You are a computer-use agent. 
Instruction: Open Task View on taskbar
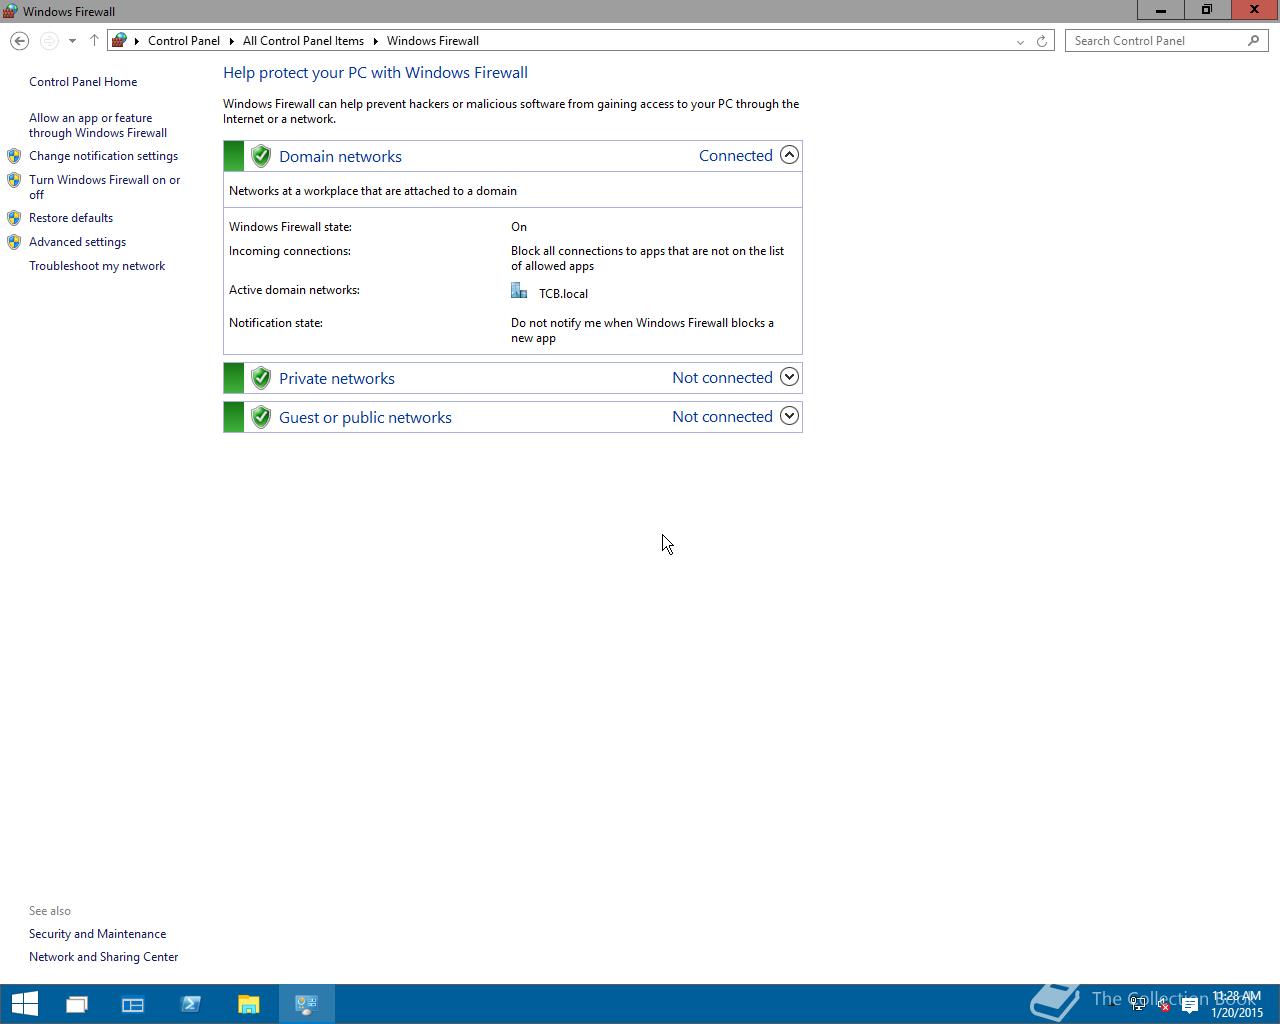(77, 1004)
